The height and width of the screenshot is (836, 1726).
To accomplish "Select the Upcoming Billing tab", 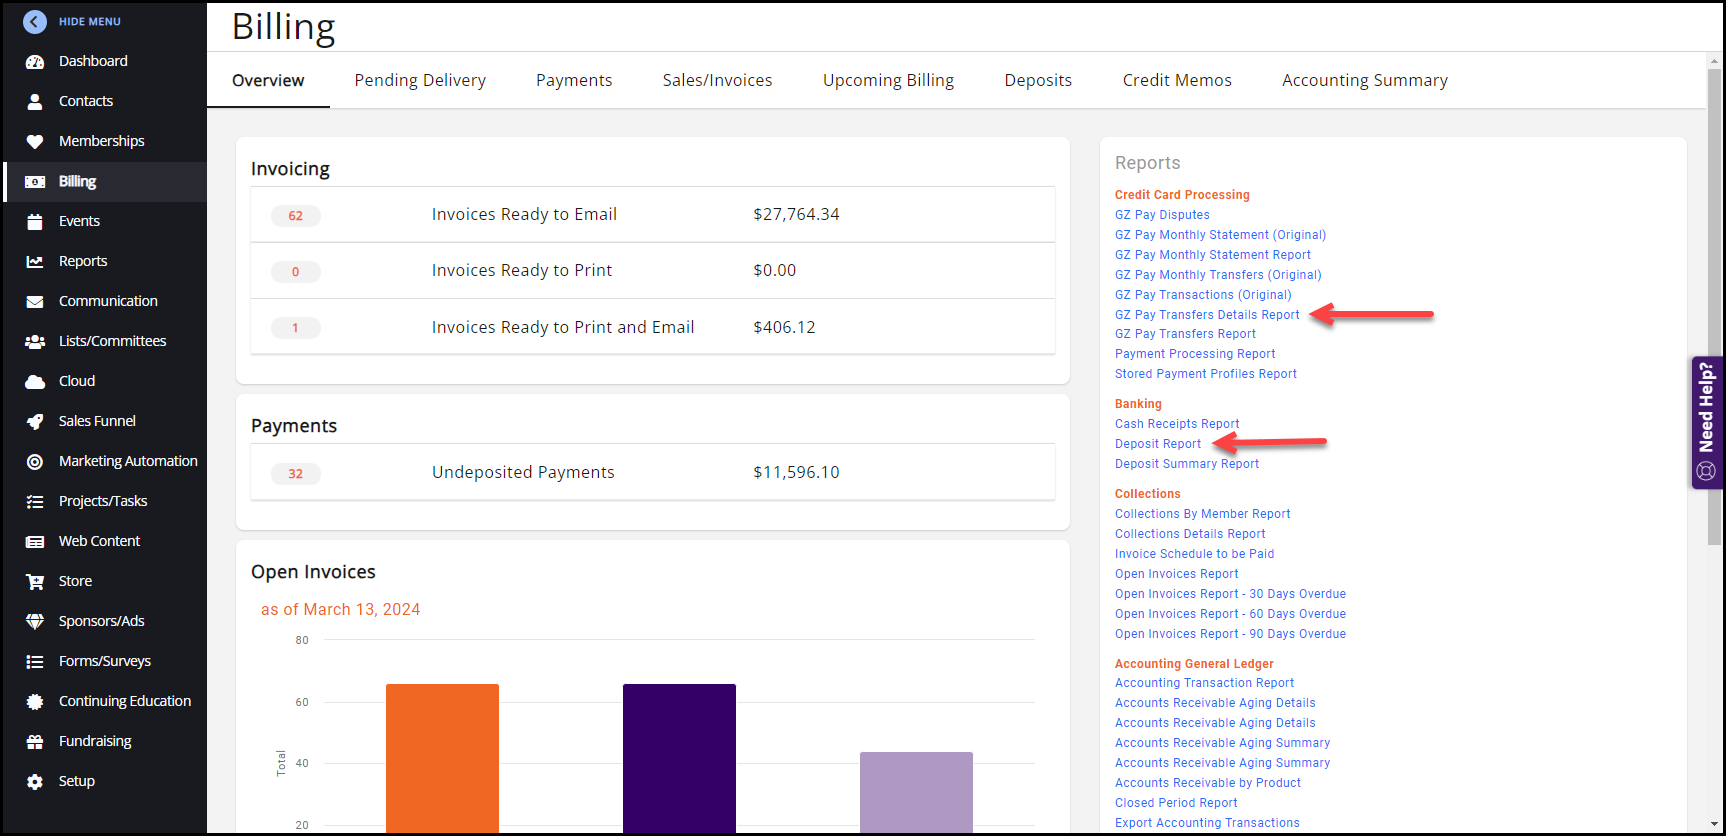I will tap(888, 80).
